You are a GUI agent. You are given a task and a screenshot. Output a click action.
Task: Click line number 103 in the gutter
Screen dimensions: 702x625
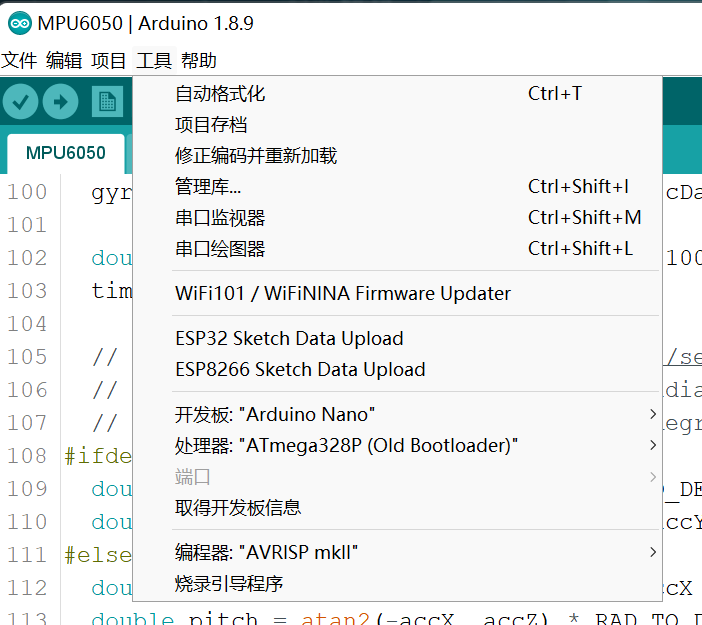click(x=27, y=291)
